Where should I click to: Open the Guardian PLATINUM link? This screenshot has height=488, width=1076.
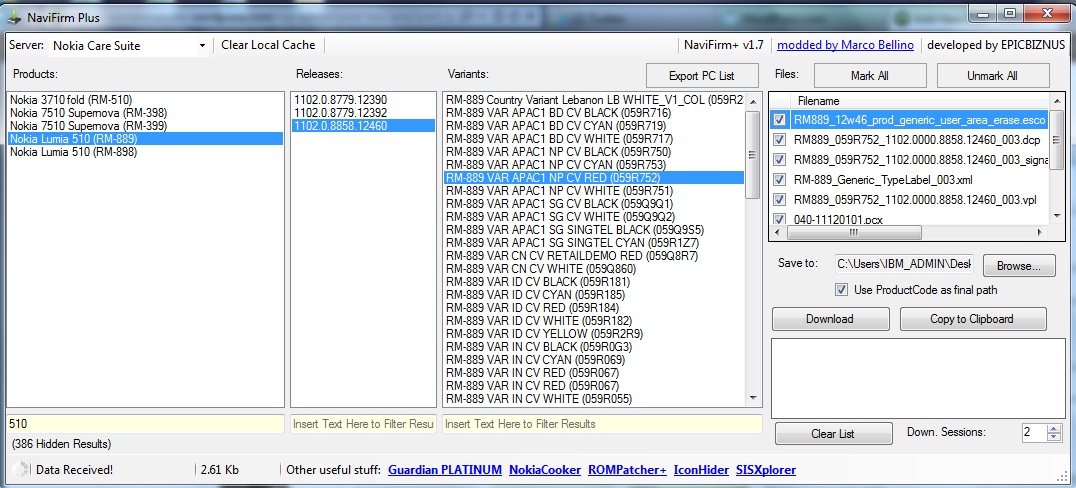tap(445, 470)
